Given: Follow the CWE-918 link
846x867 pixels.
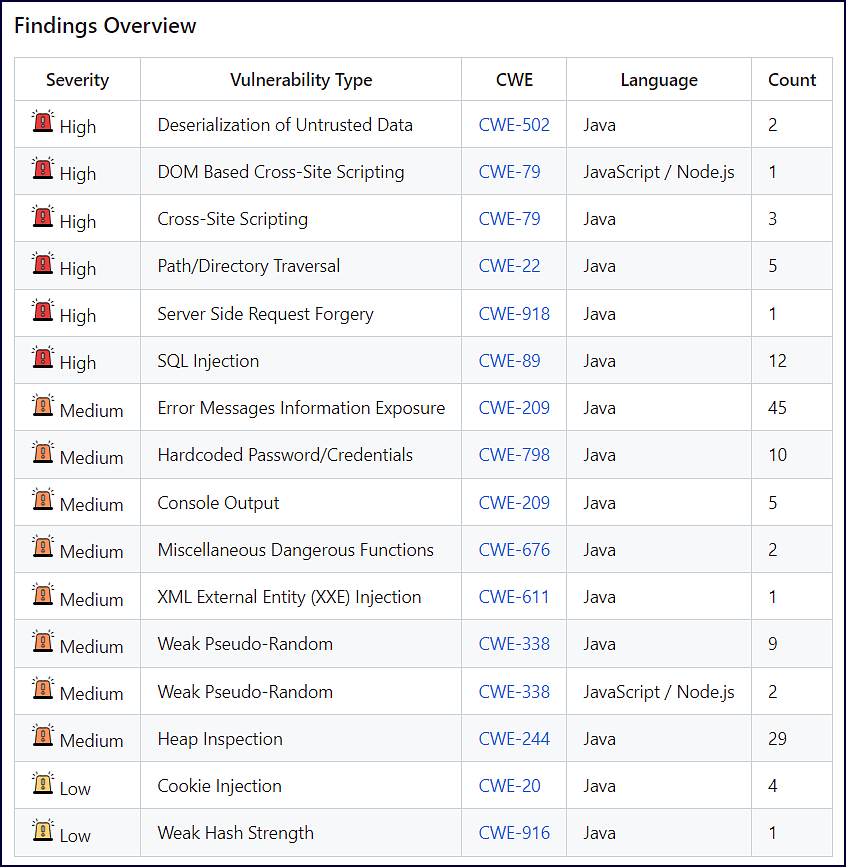Looking at the screenshot, I should pyautogui.click(x=514, y=314).
